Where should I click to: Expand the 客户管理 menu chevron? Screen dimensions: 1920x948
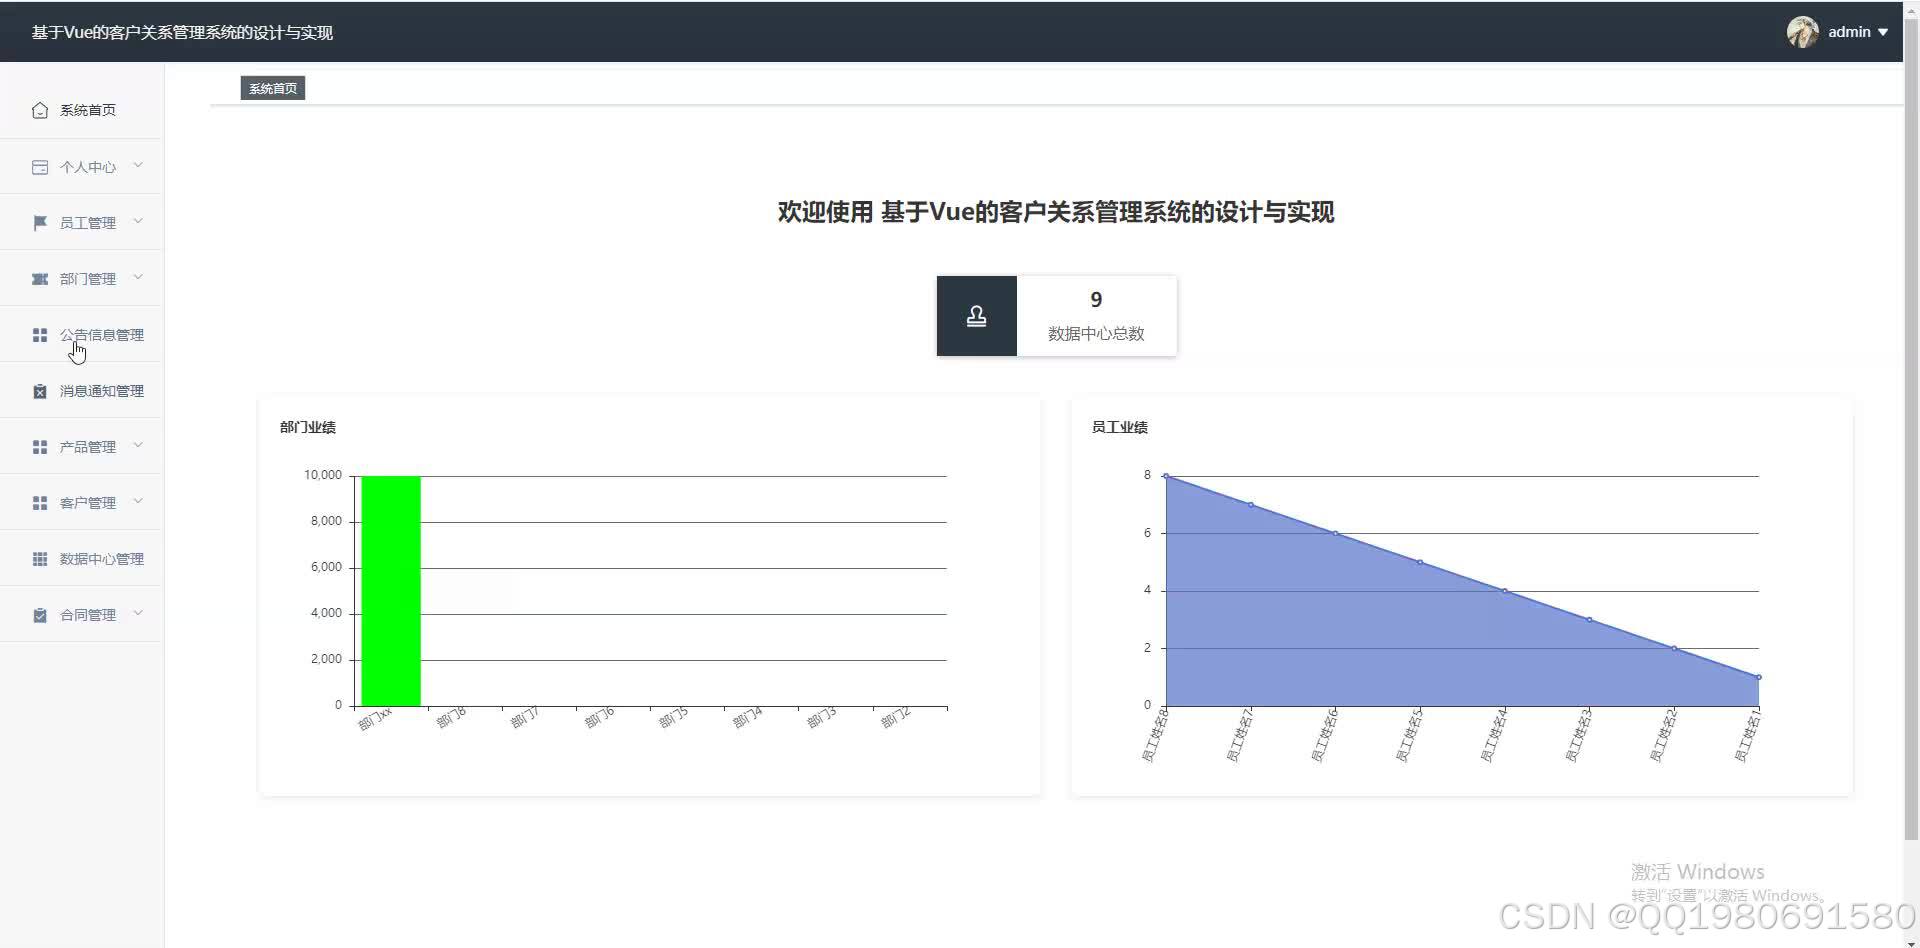pos(138,502)
